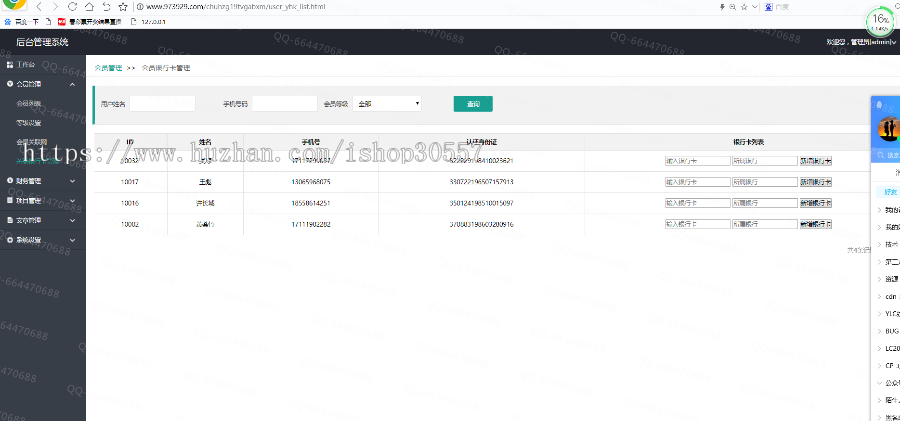The image size is (900, 421).
Task: Click the lightning speed-mode icon in the address bar
Action: 723,7
